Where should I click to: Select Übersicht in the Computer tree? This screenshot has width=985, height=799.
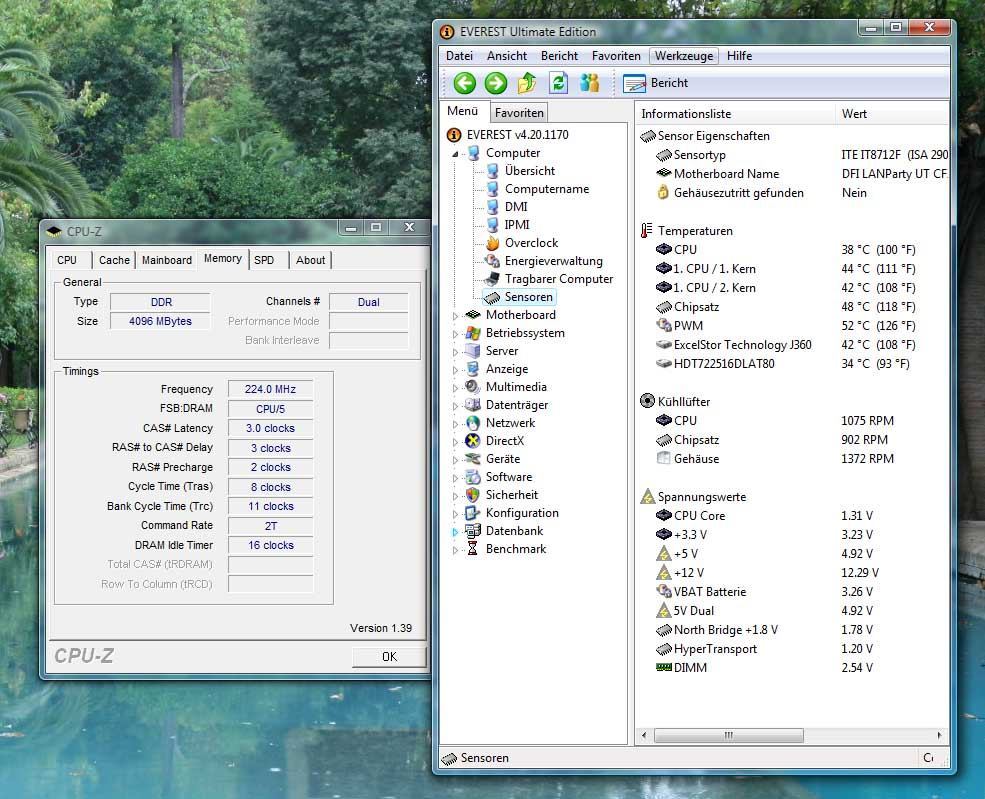(530, 171)
